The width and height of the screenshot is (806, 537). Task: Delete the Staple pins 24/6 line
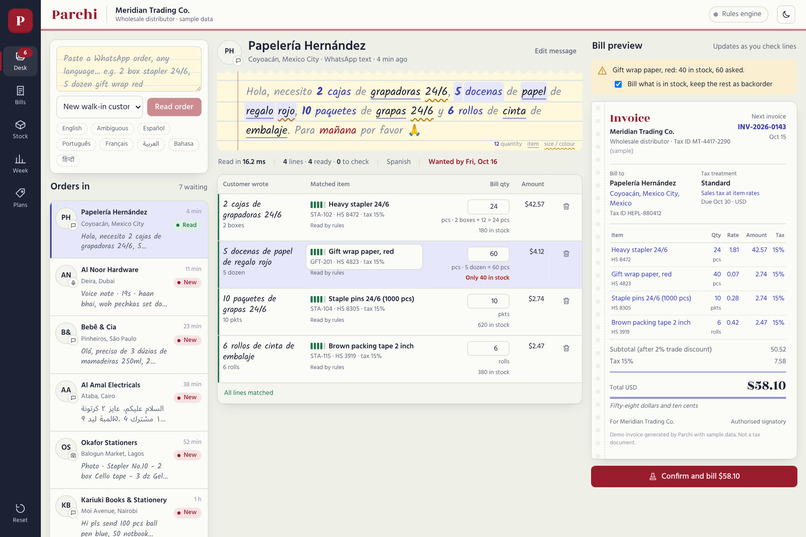coord(566,301)
